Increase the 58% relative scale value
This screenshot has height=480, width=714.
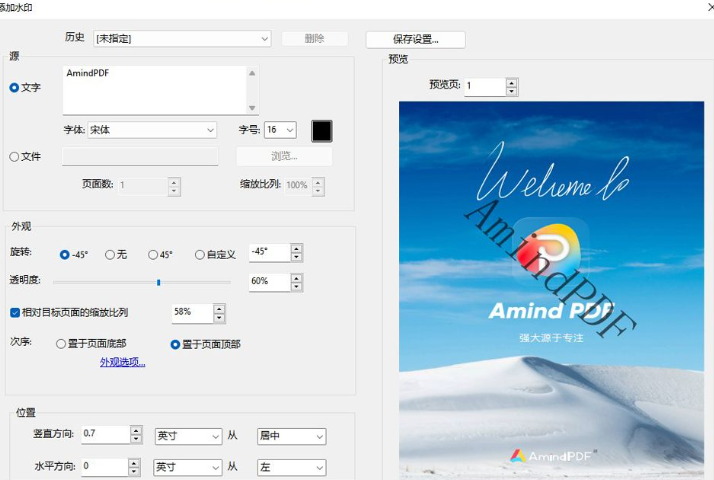tap(219, 309)
